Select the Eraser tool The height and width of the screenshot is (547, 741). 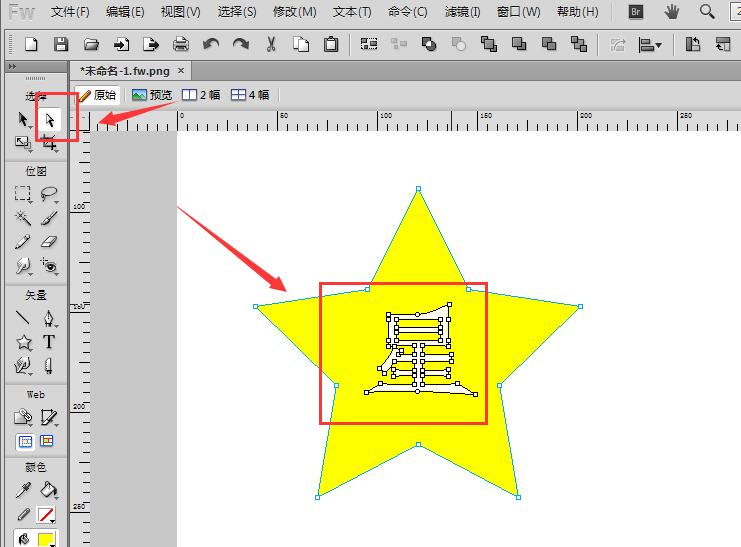[49, 242]
